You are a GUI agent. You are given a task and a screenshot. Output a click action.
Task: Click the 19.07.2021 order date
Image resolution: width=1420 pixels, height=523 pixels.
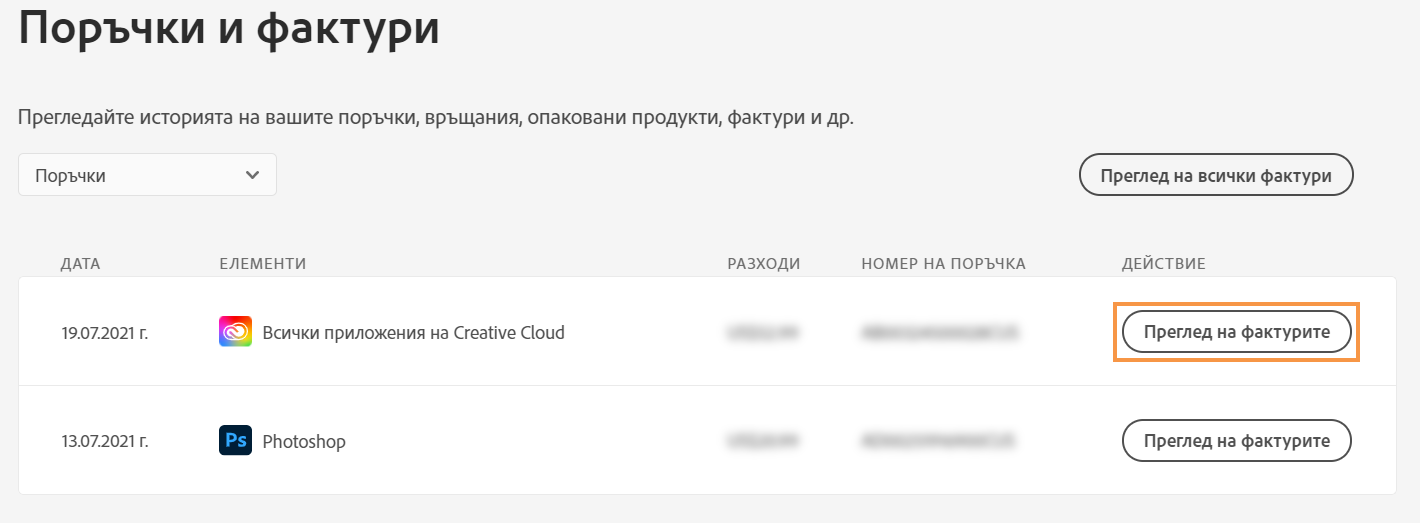(x=104, y=333)
